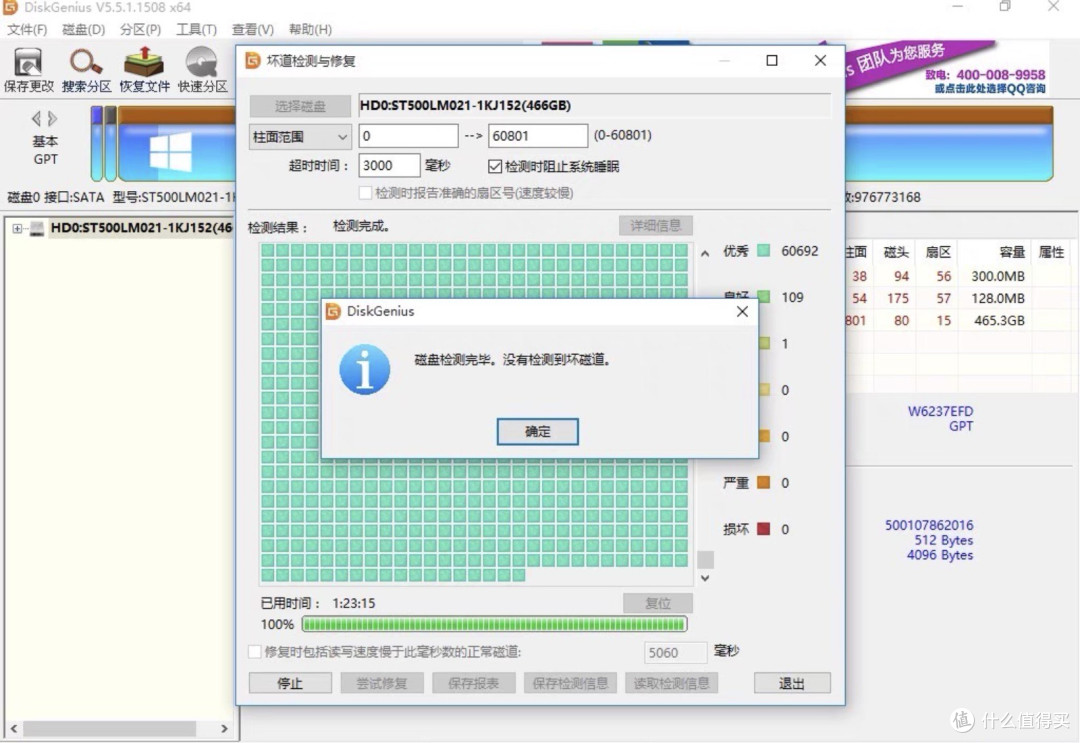
Task: Click Save Detection Info (保存检测信息) button
Action: [570, 683]
